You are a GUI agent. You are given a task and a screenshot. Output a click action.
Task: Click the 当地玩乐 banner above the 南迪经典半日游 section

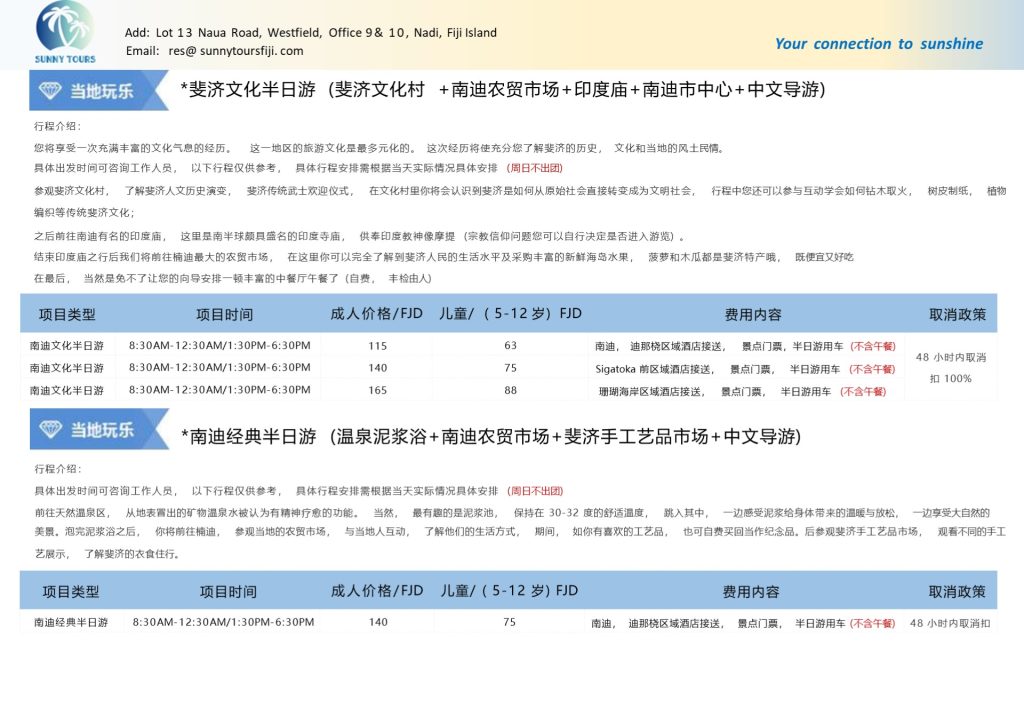(x=98, y=430)
